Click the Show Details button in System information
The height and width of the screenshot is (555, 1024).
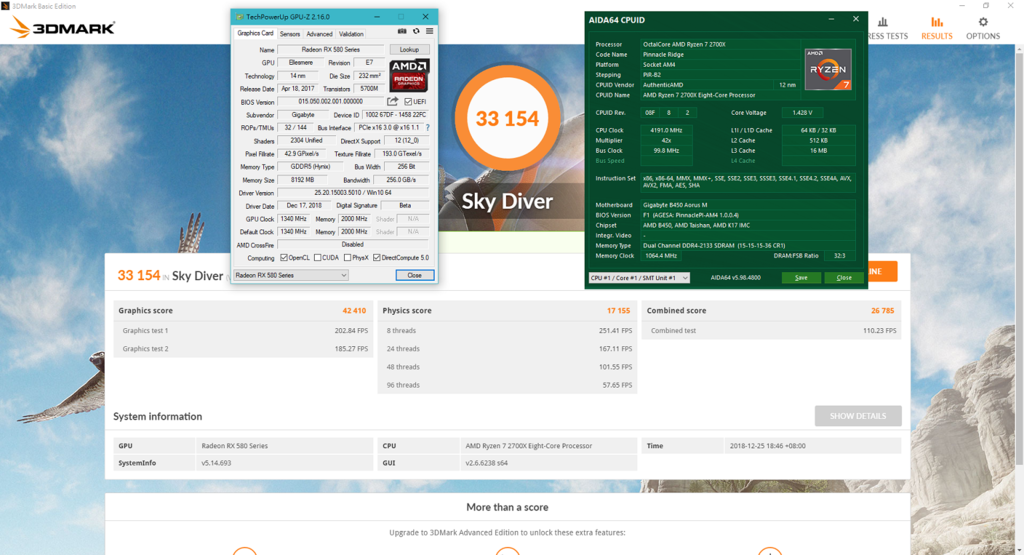click(858, 416)
